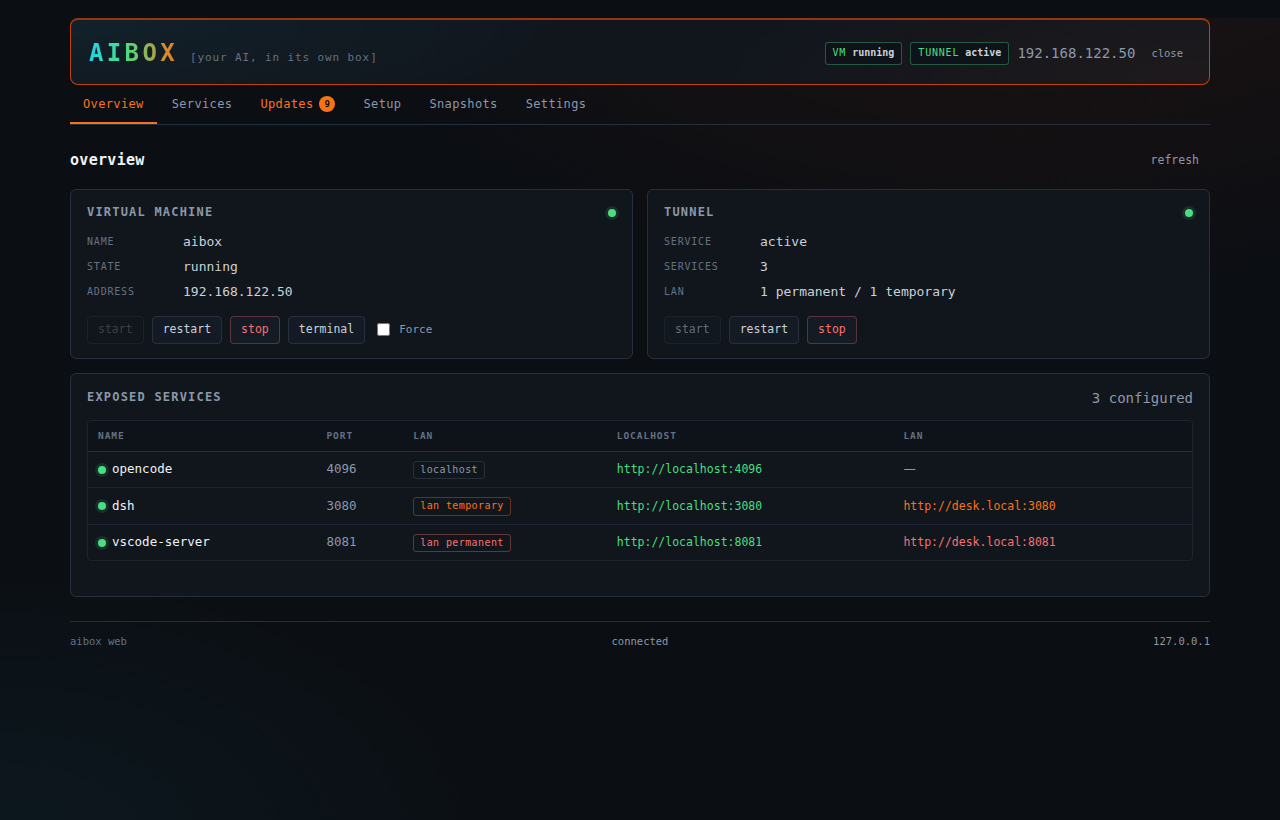This screenshot has width=1280, height=820.
Task: Click the 1 permanent / 1 temporary value
Action: (x=857, y=292)
